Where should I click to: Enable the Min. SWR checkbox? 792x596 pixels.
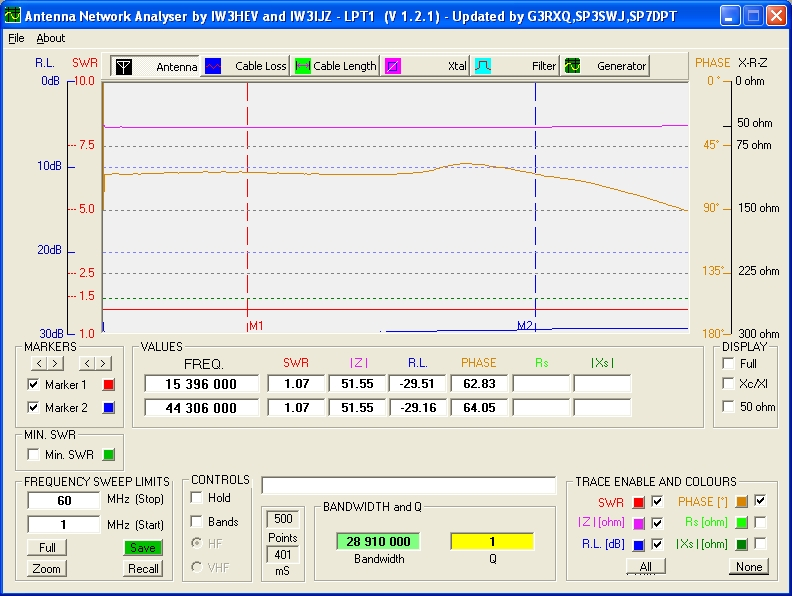pyautogui.click(x=34, y=455)
